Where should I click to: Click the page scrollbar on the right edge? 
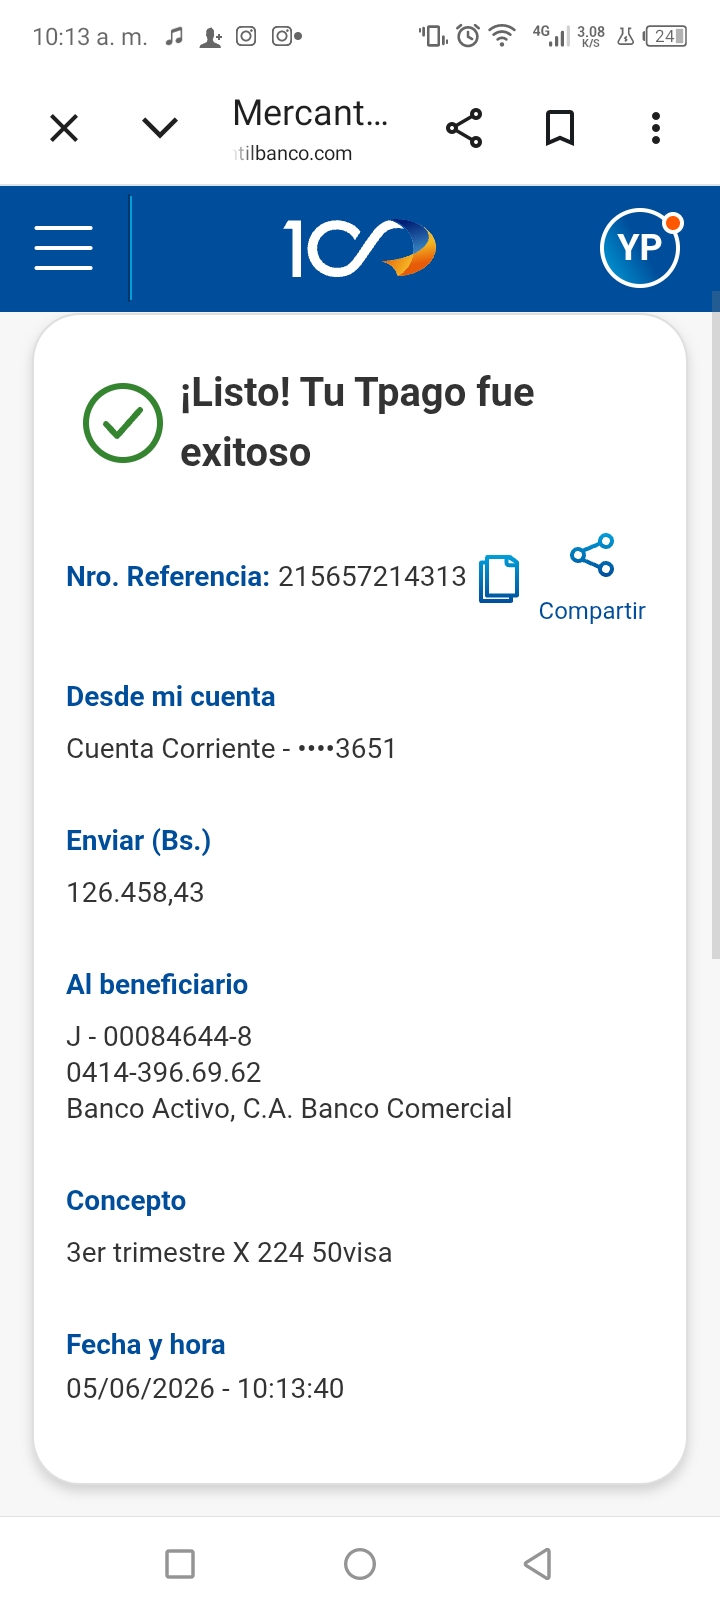(x=715, y=625)
